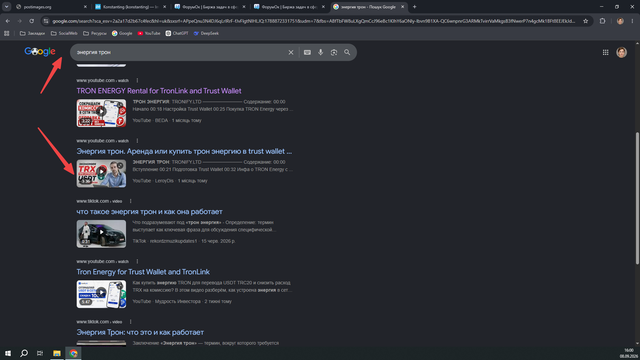Open 'Энергия трон. Аренда или купить трон энергию' result
This screenshot has width=640, height=360.
point(184,151)
